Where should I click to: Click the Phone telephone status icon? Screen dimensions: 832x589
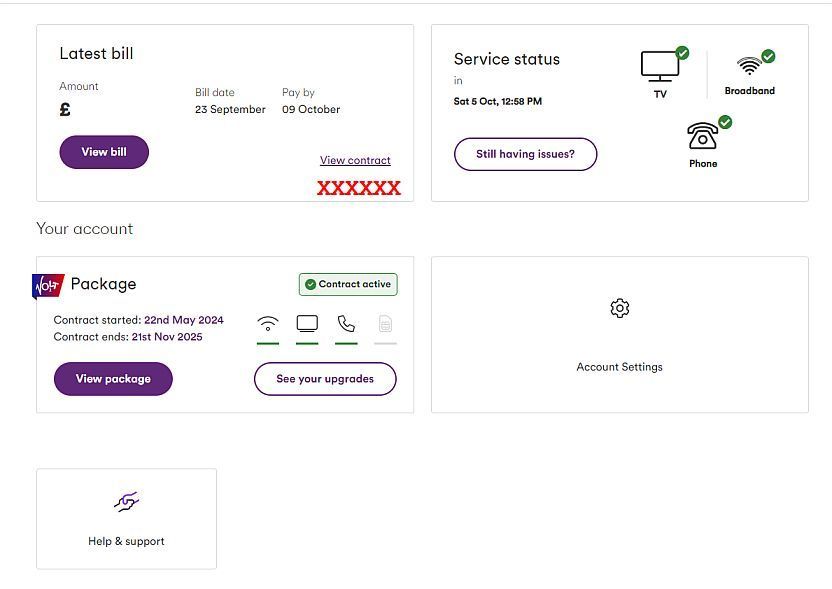[702, 136]
